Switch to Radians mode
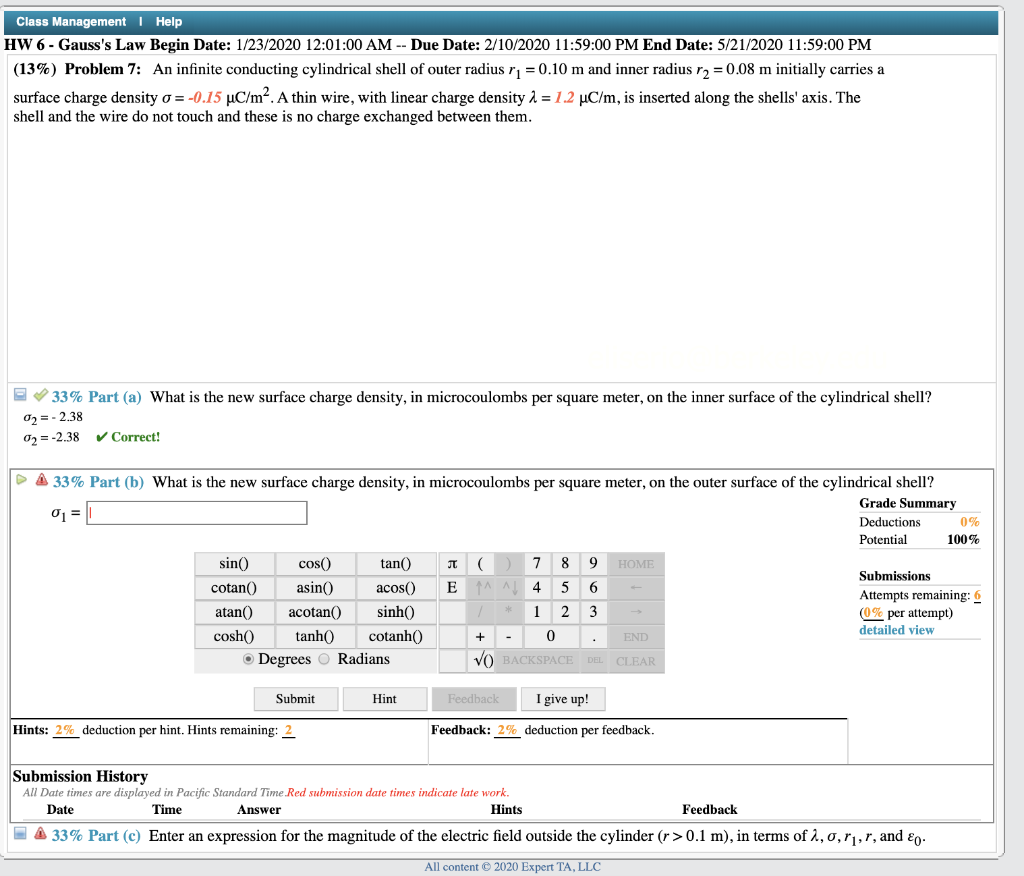 (324, 659)
